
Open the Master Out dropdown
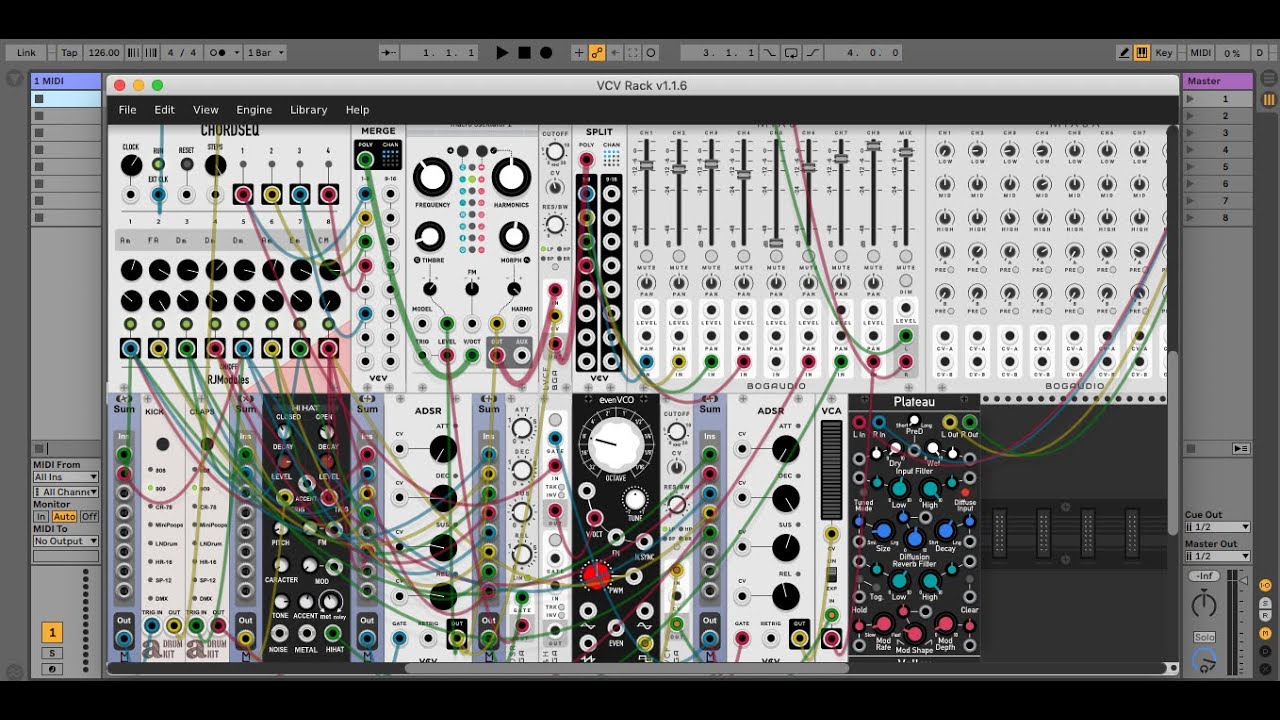point(1217,556)
